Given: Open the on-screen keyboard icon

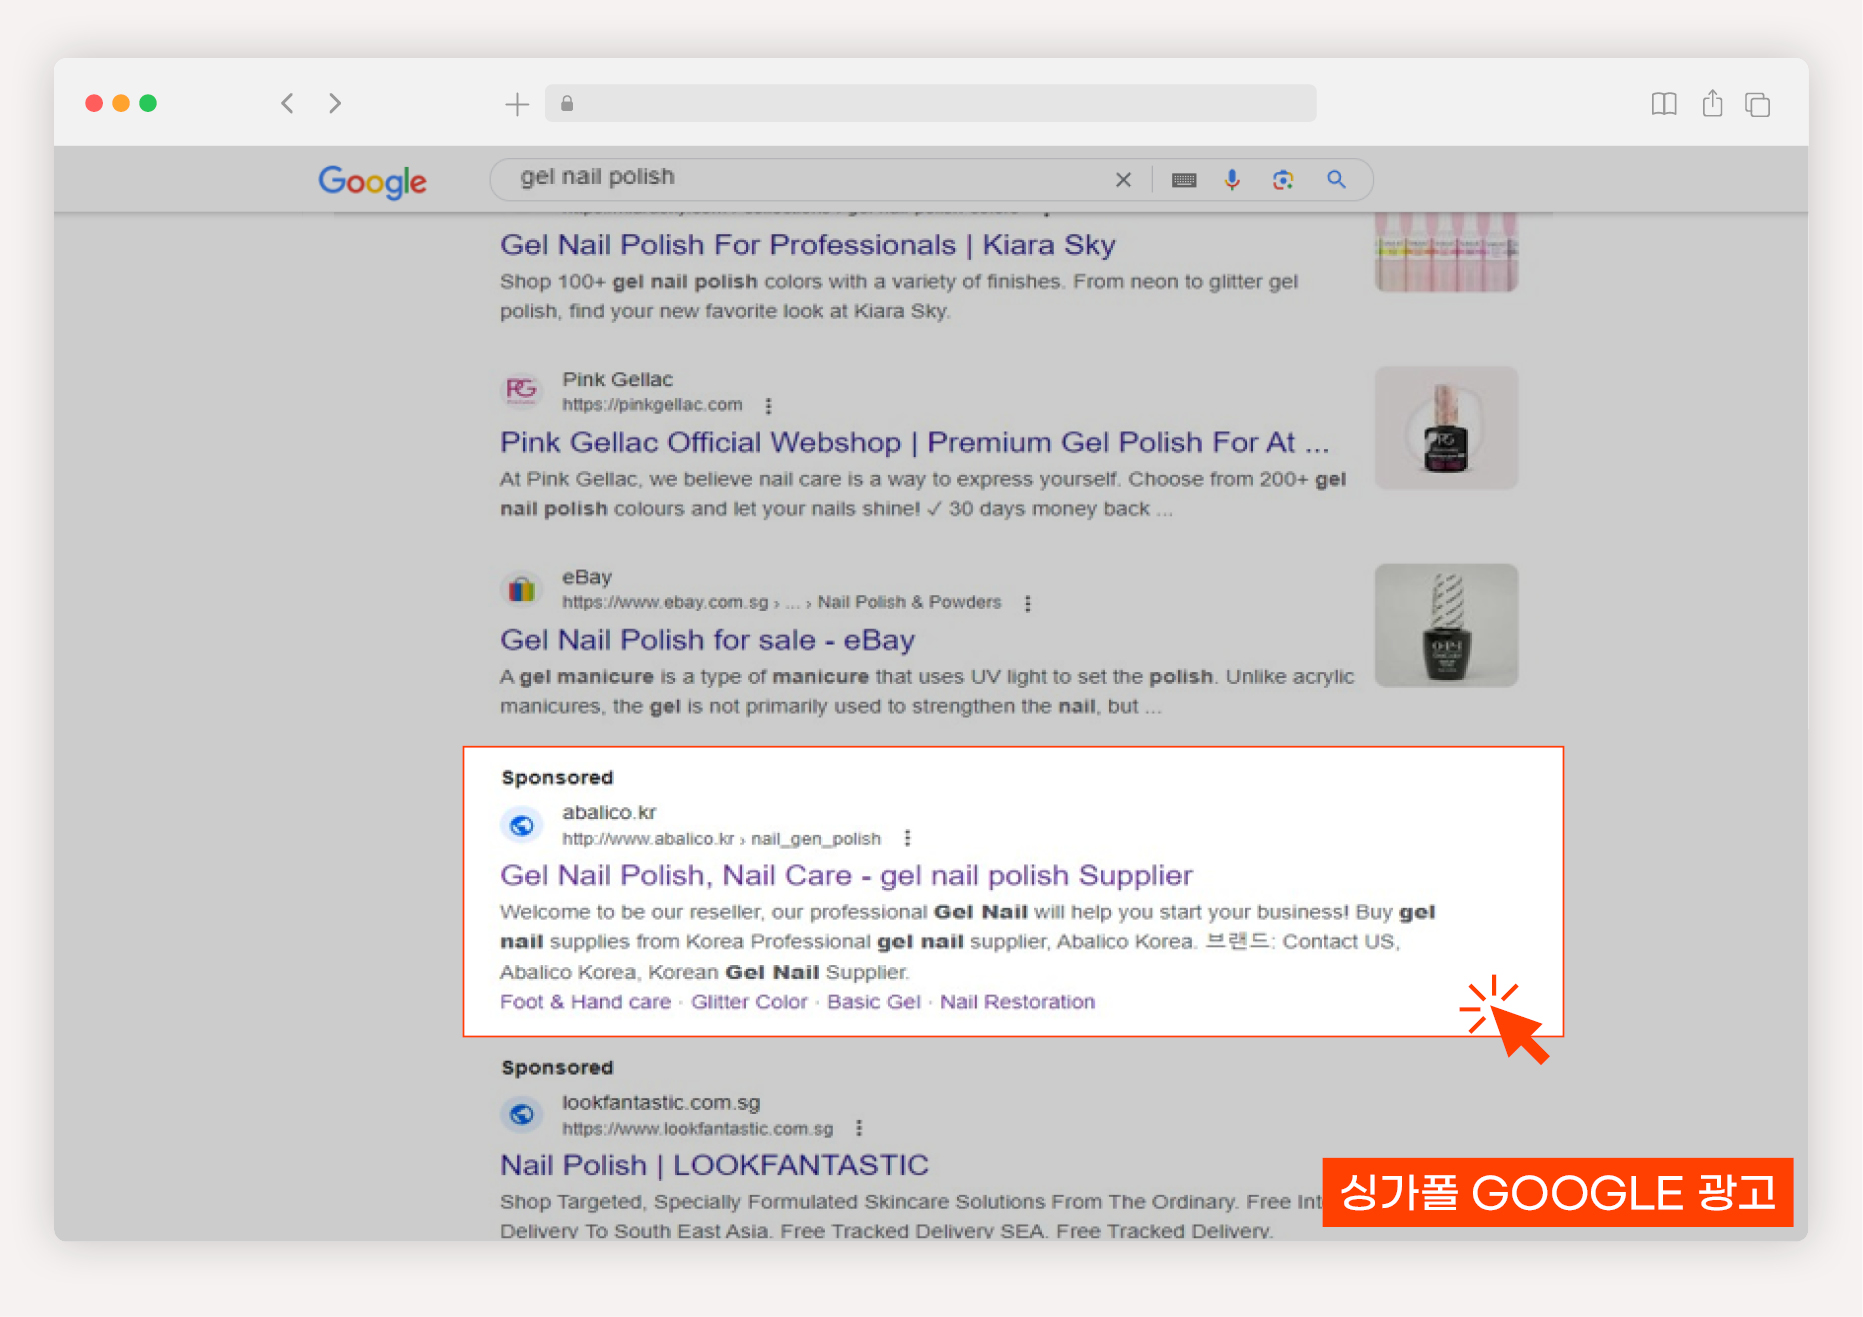Looking at the screenshot, I should click(1184, 180).
